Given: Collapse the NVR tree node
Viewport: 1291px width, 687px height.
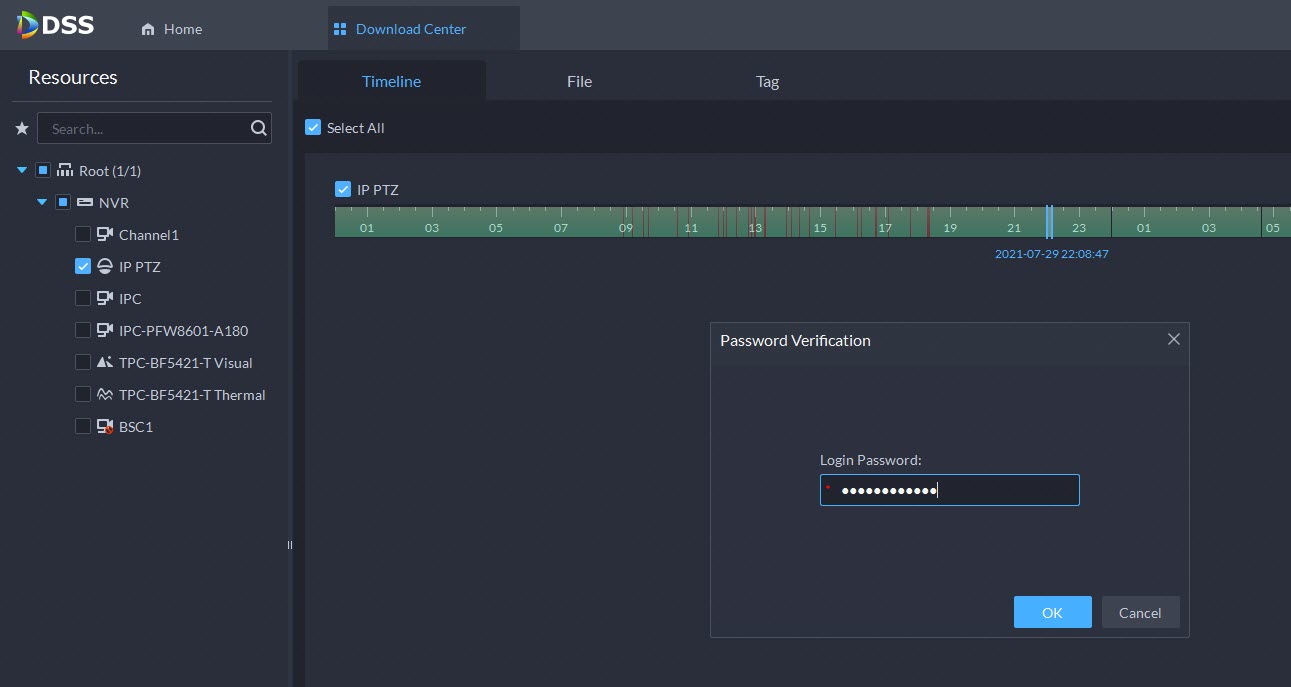Looking at the screenshot, I should coord(42,203).
